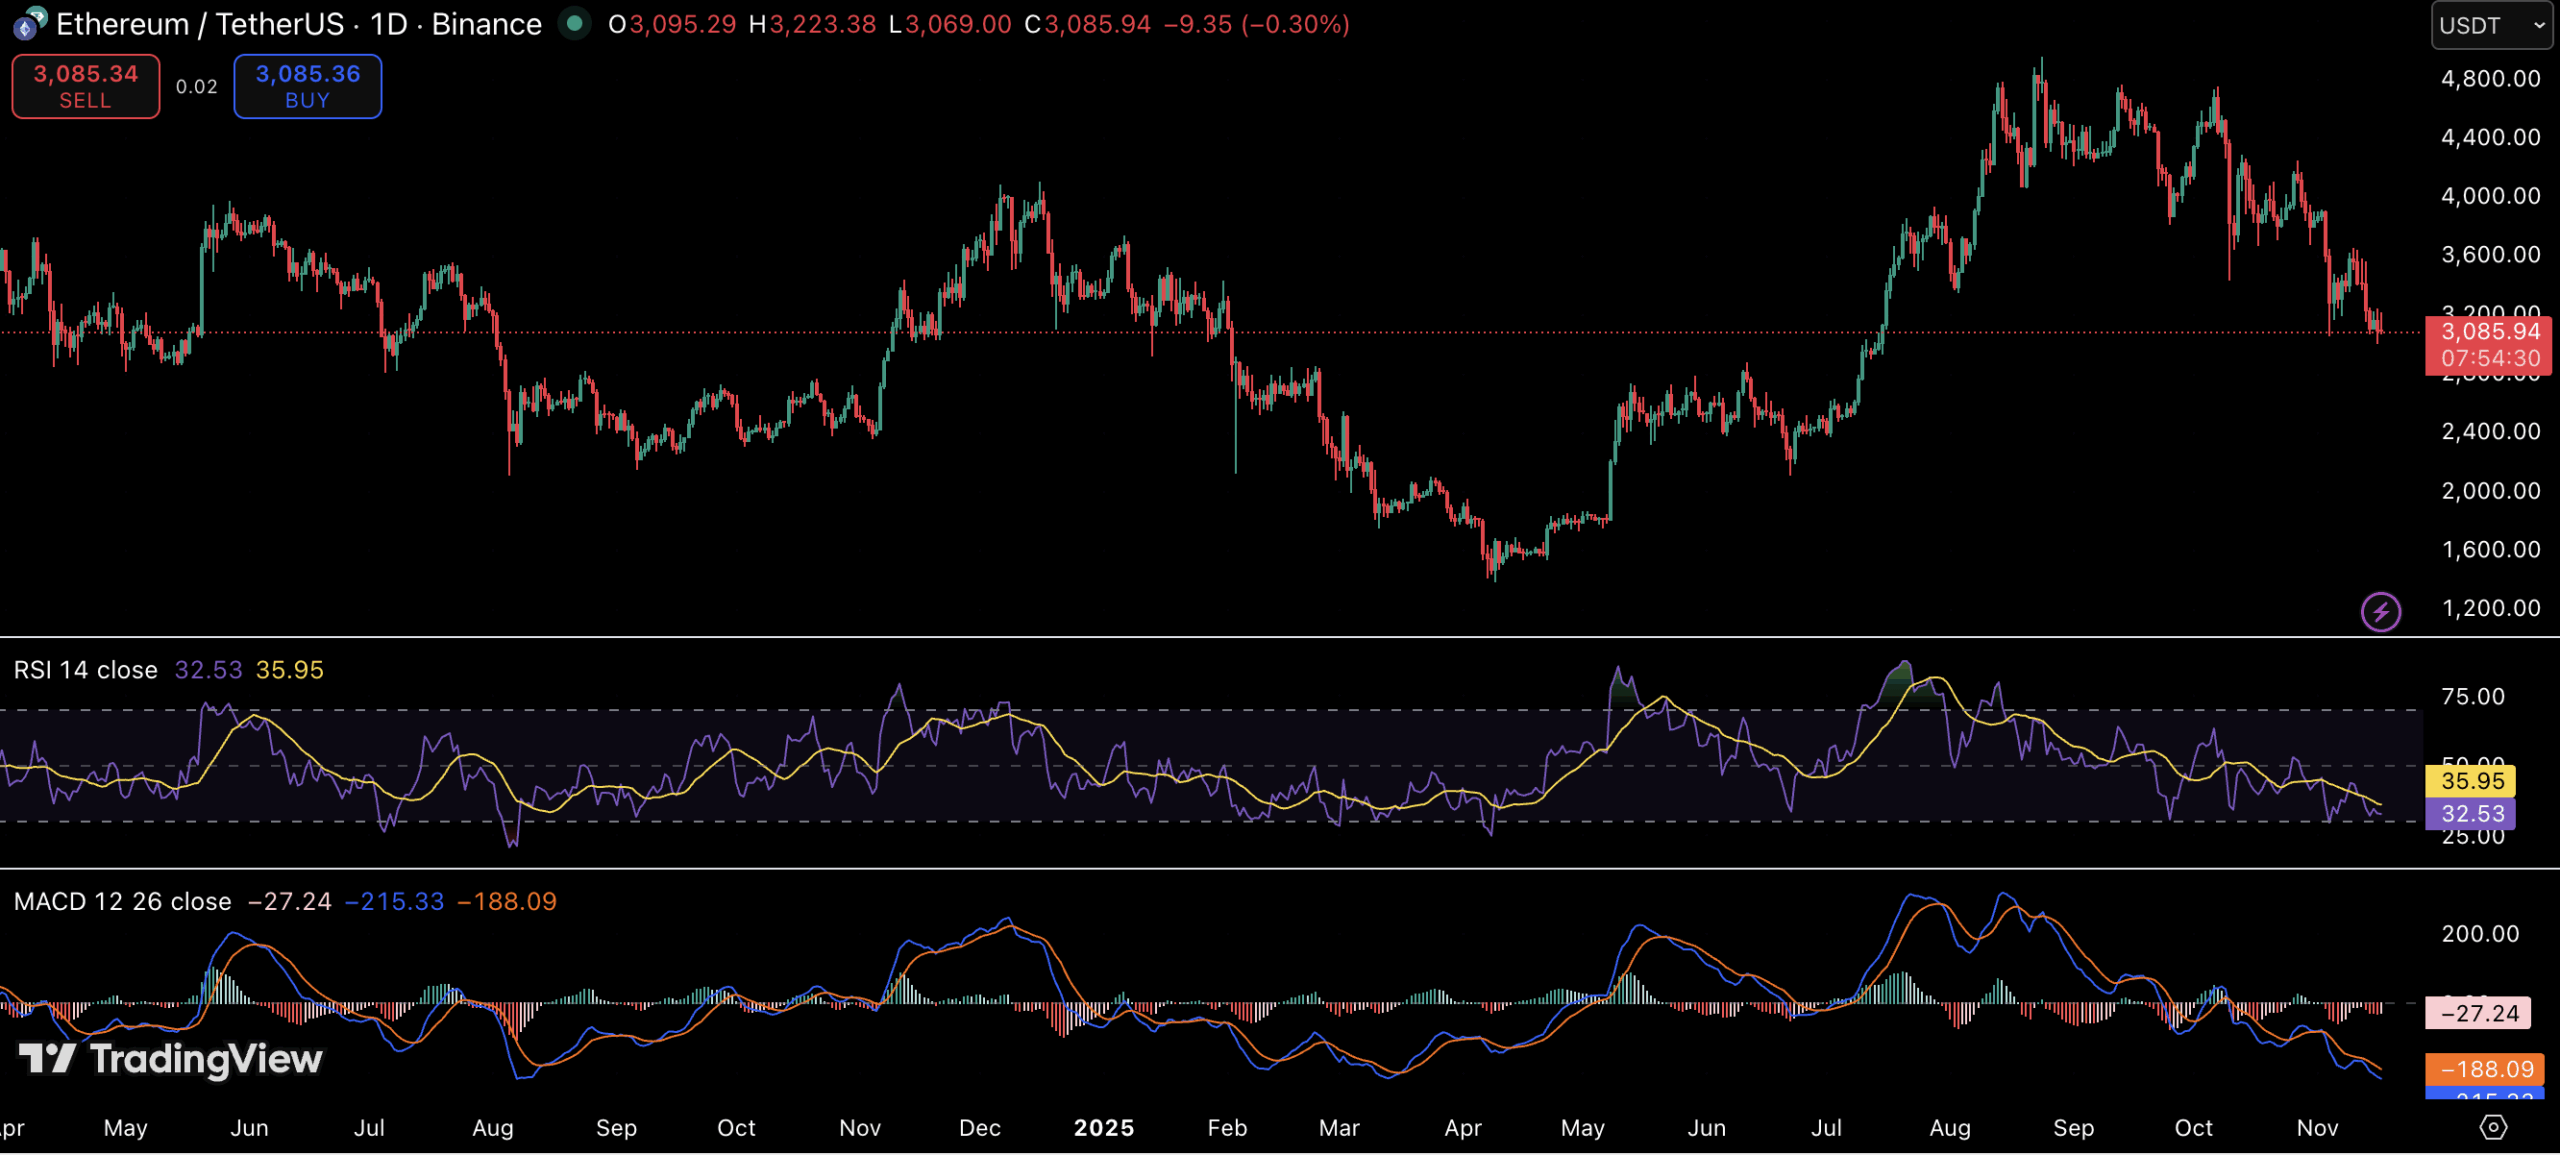The width and height of the screenshot is (2560, 1155).
Task: Open chart settings gear on time axis
Action: pyautogui.click(x=2493, y=1127)
